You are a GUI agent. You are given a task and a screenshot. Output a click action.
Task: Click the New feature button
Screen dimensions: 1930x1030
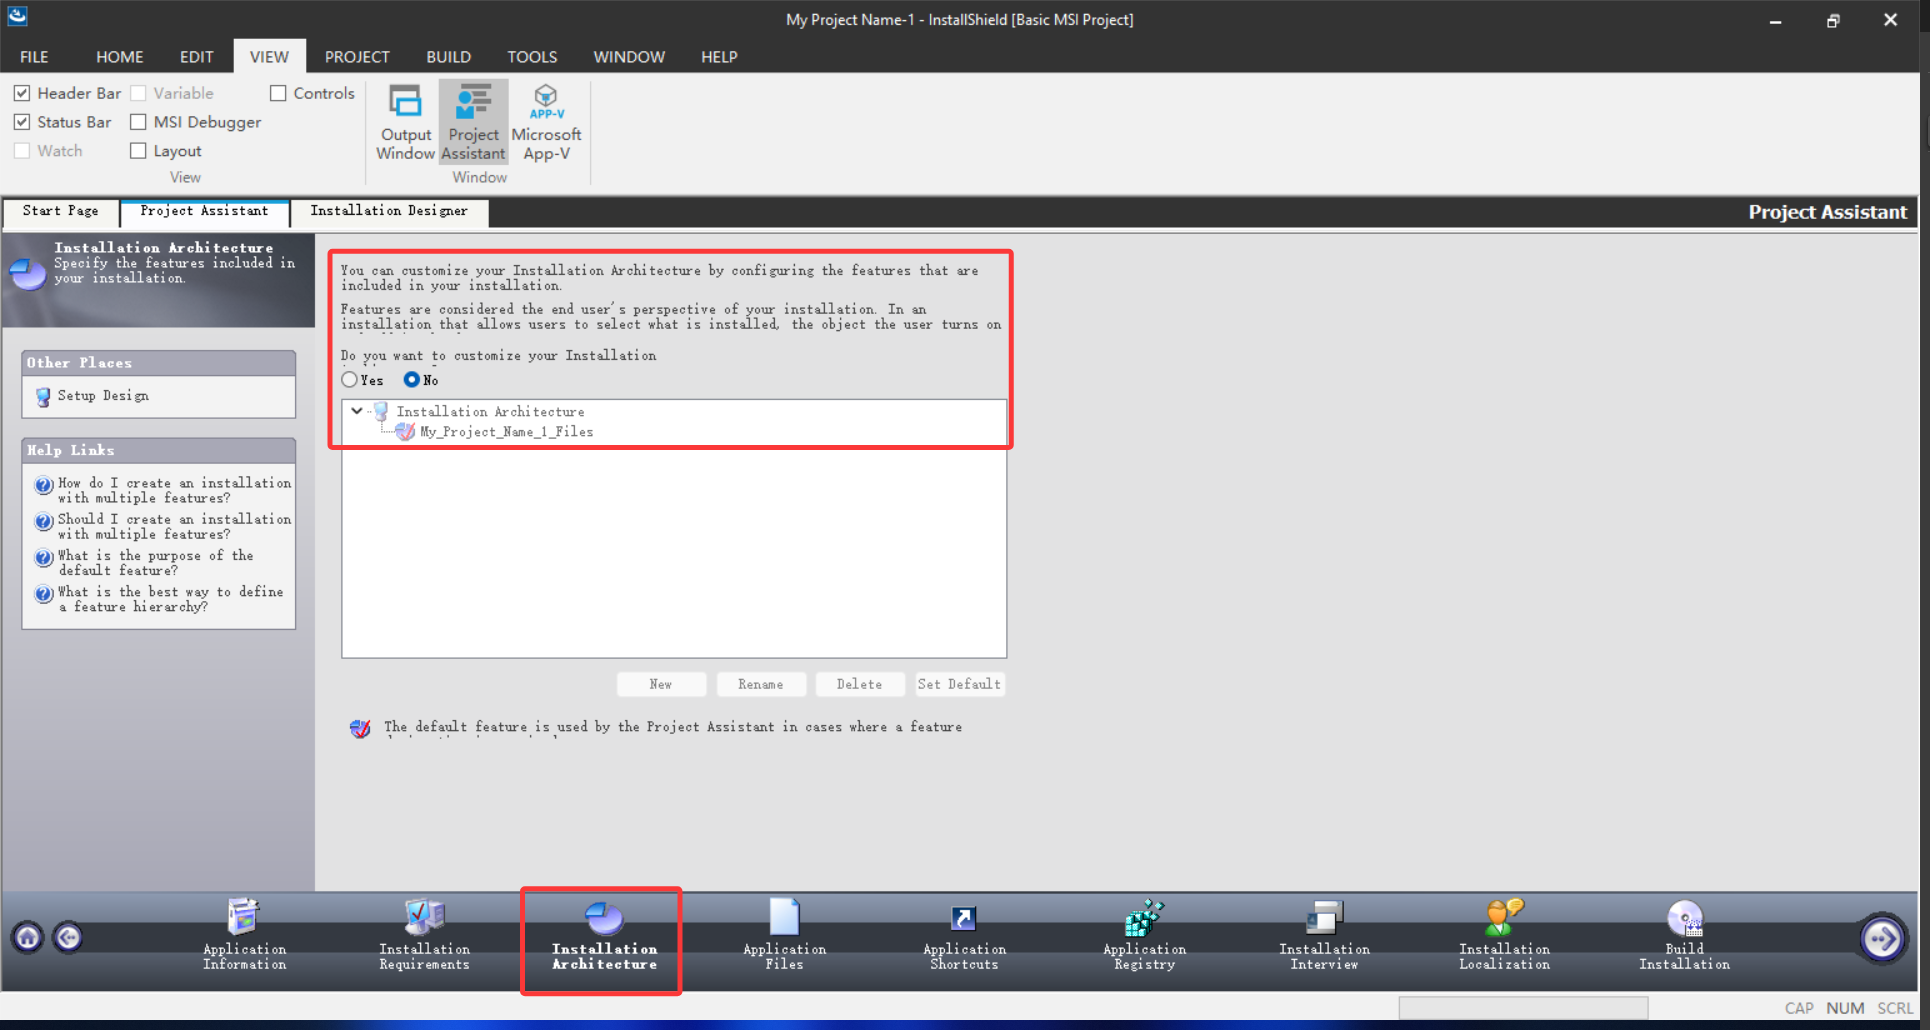point(661,684)
